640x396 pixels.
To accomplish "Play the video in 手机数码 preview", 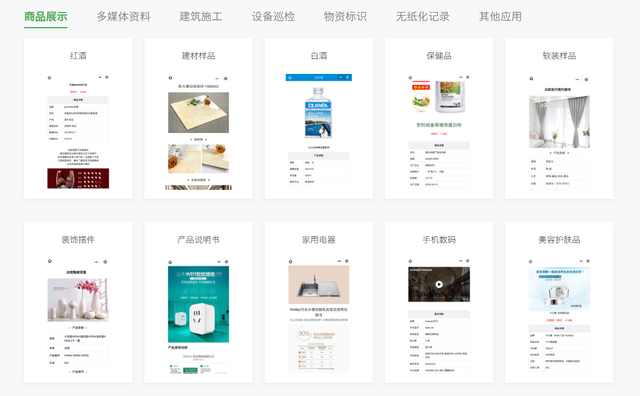I will click(439, 285).
